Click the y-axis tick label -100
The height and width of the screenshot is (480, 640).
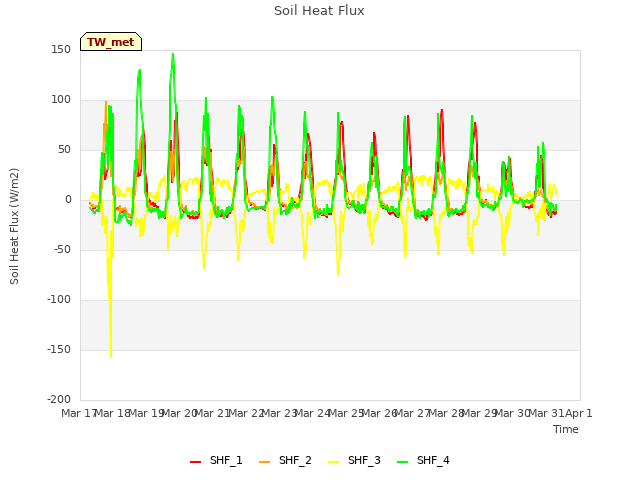coord(59,300)
